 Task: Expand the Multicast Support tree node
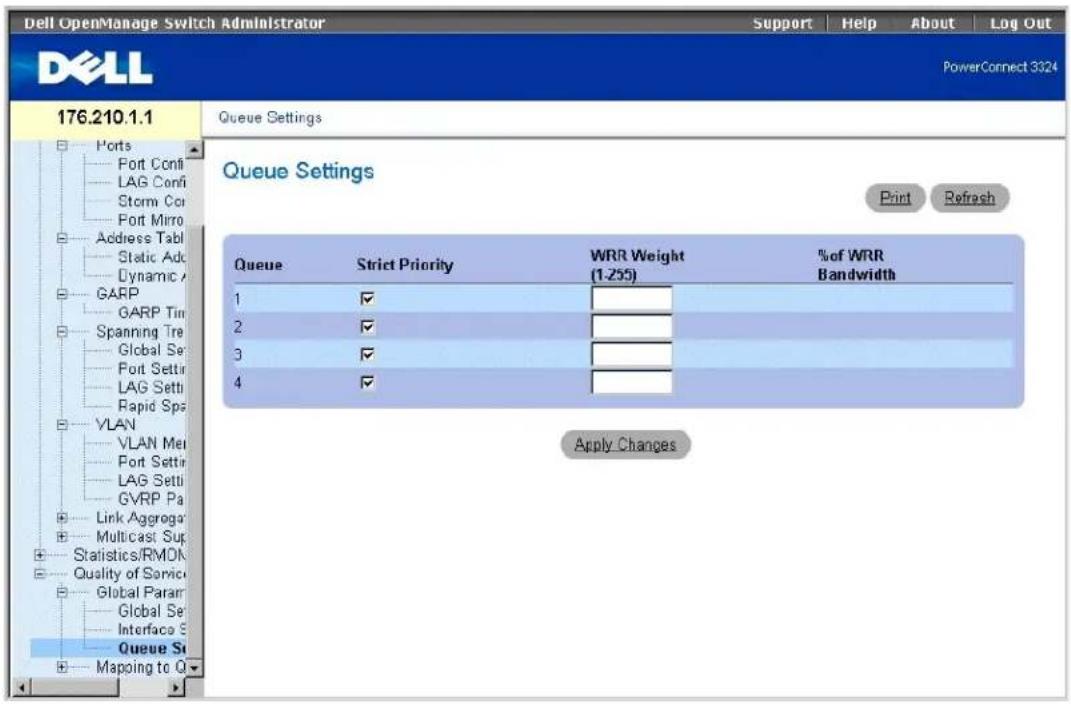click(x=62, y=537)
